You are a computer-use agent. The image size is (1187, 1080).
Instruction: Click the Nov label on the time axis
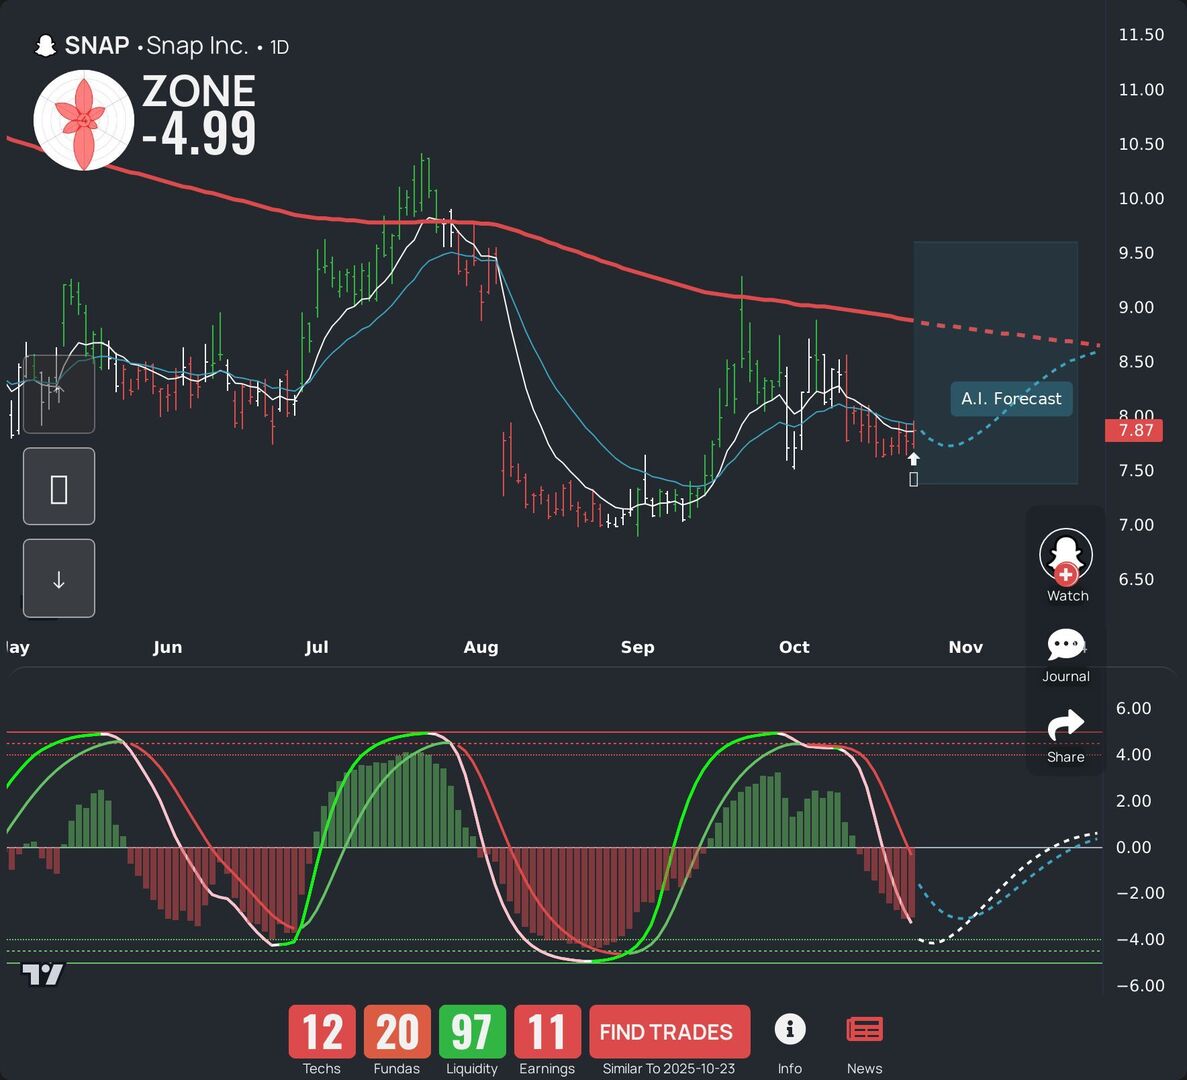[x=966, y=647]
